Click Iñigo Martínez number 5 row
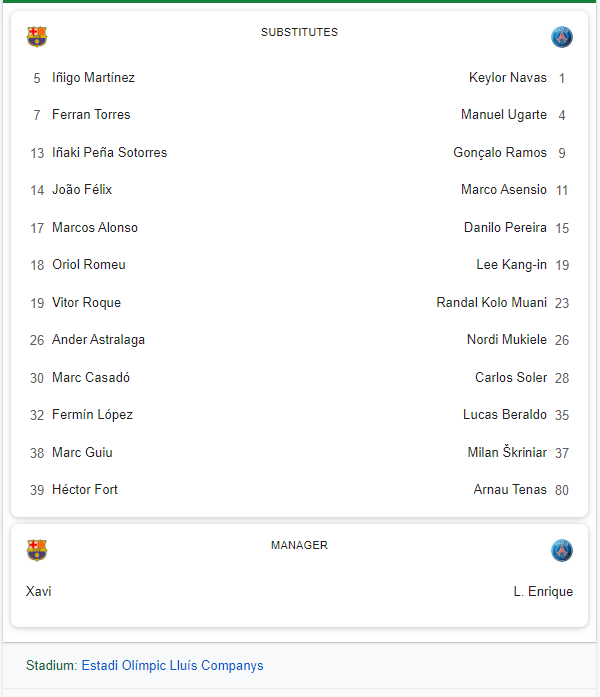Image resolution: width=600 pixels, height=697 pixels. [93, 78]
